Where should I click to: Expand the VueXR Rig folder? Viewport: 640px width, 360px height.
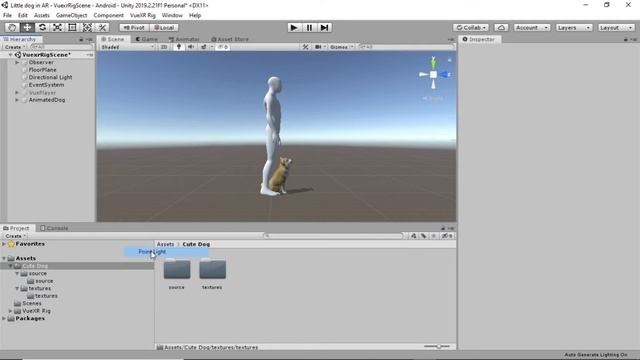tap(11, 311)
